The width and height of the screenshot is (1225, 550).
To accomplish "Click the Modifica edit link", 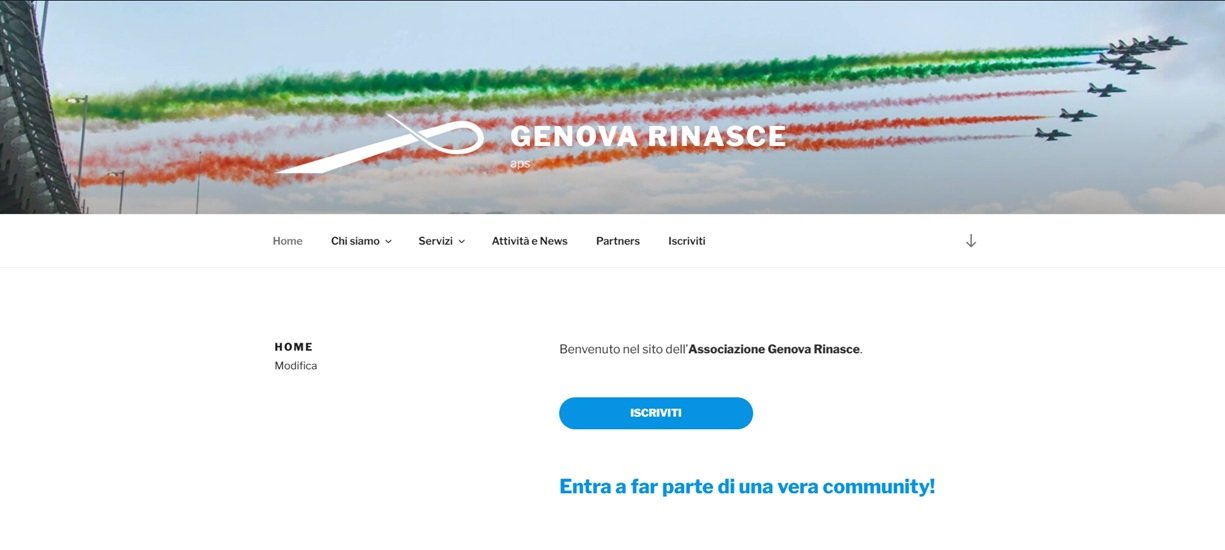I will (x=296, y=366).
